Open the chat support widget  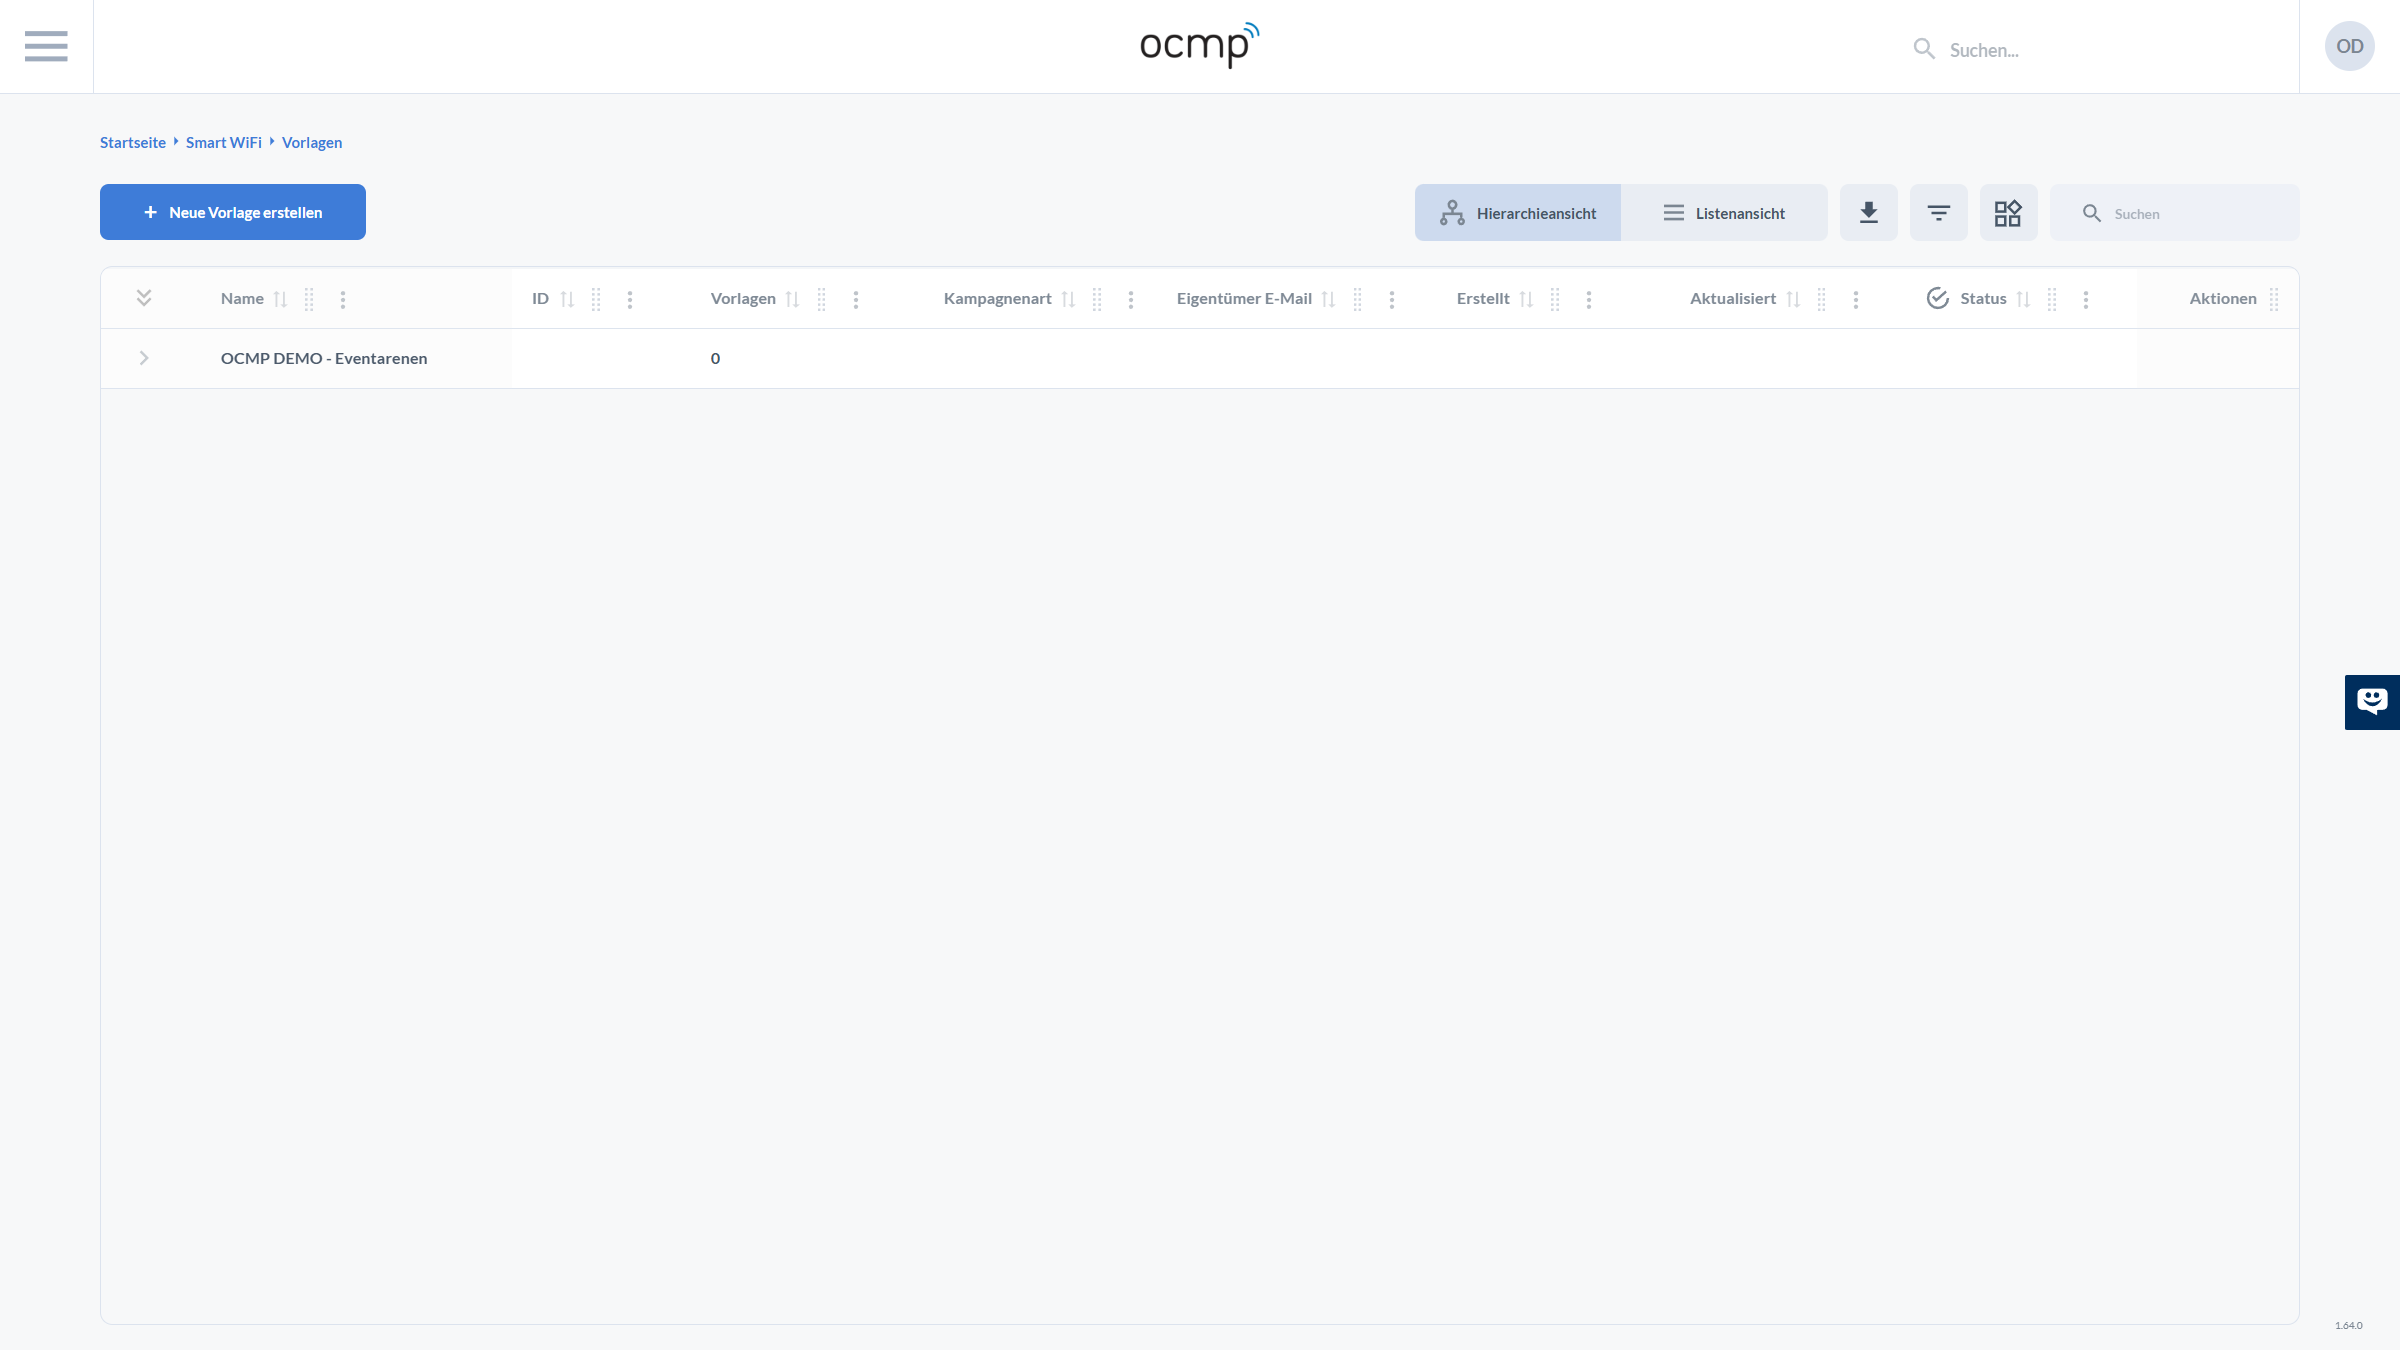pyautogui.click(x=2371, y=702)
